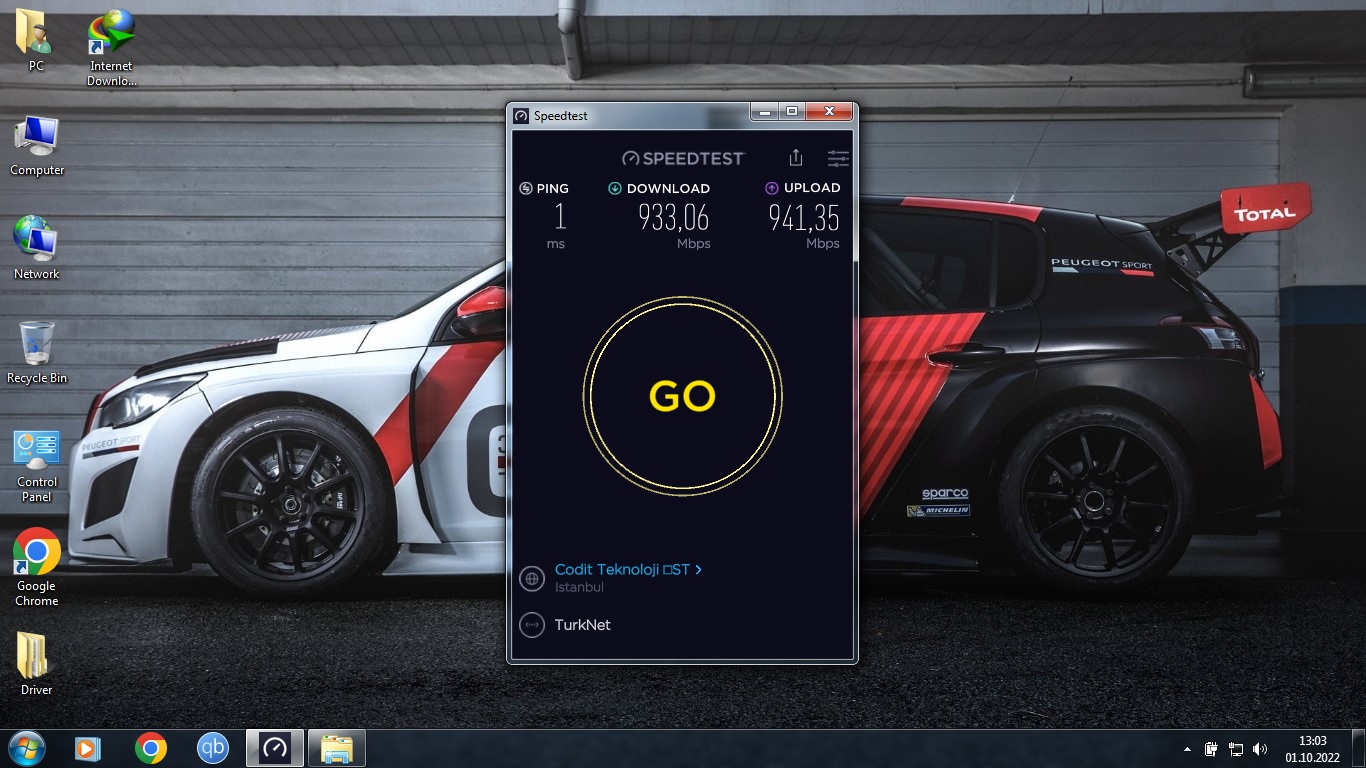The width and height of the screenshot is (1366, 768).
Task: Click the upload arrow icon beside UPLOAD
Action: [772, 188]
